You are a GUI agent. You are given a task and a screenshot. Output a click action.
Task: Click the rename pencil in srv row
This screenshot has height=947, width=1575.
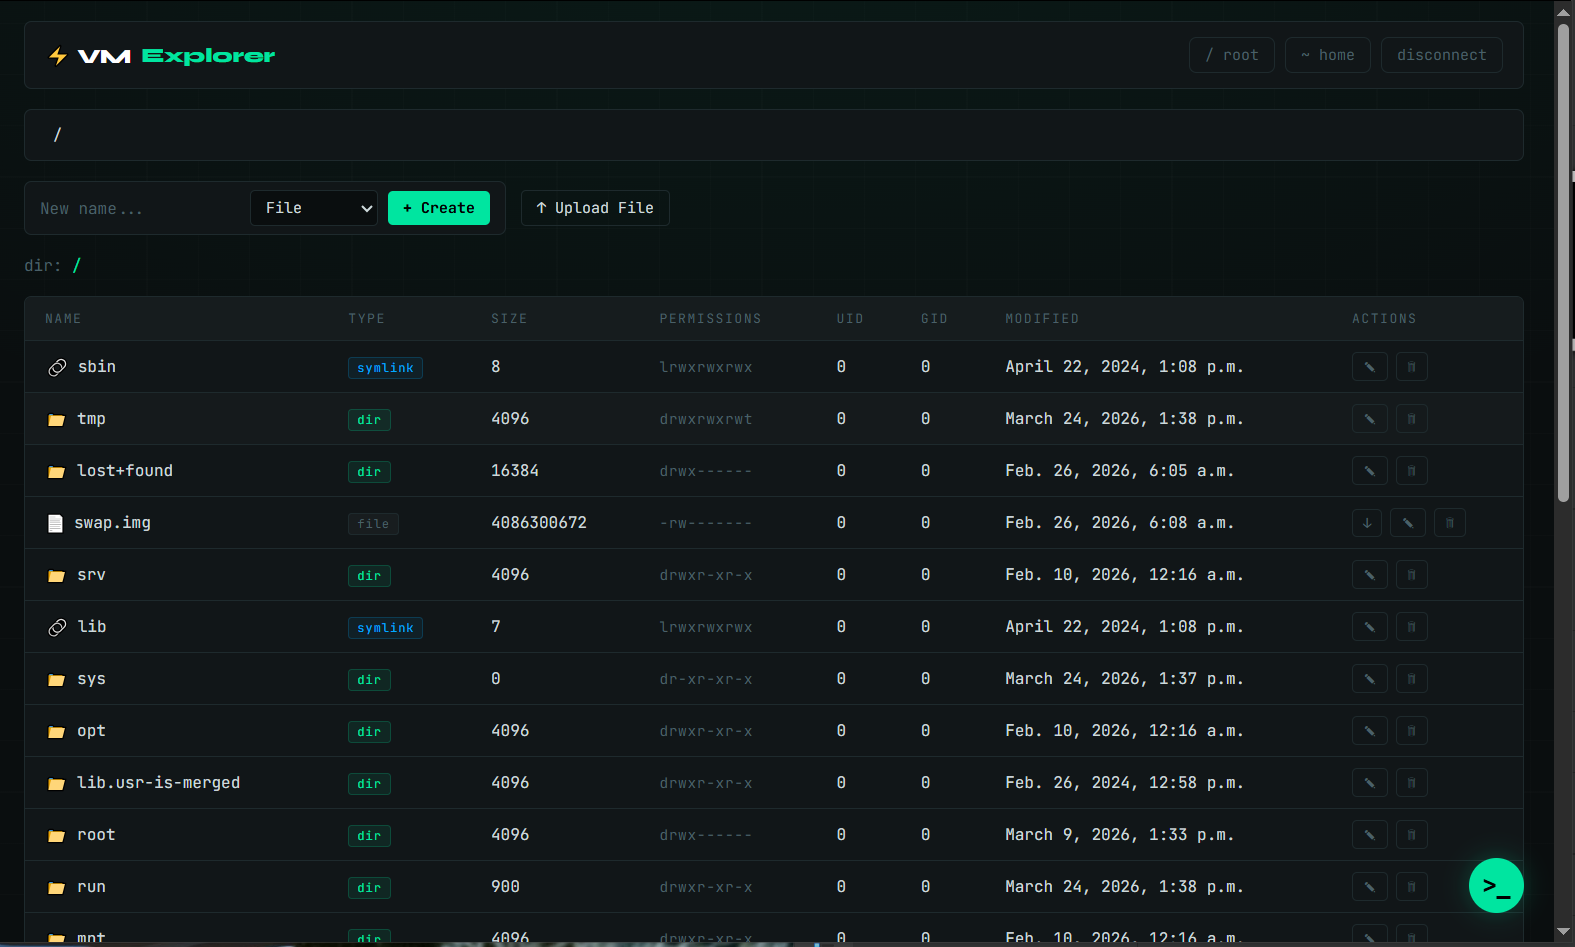(1369, 575)
